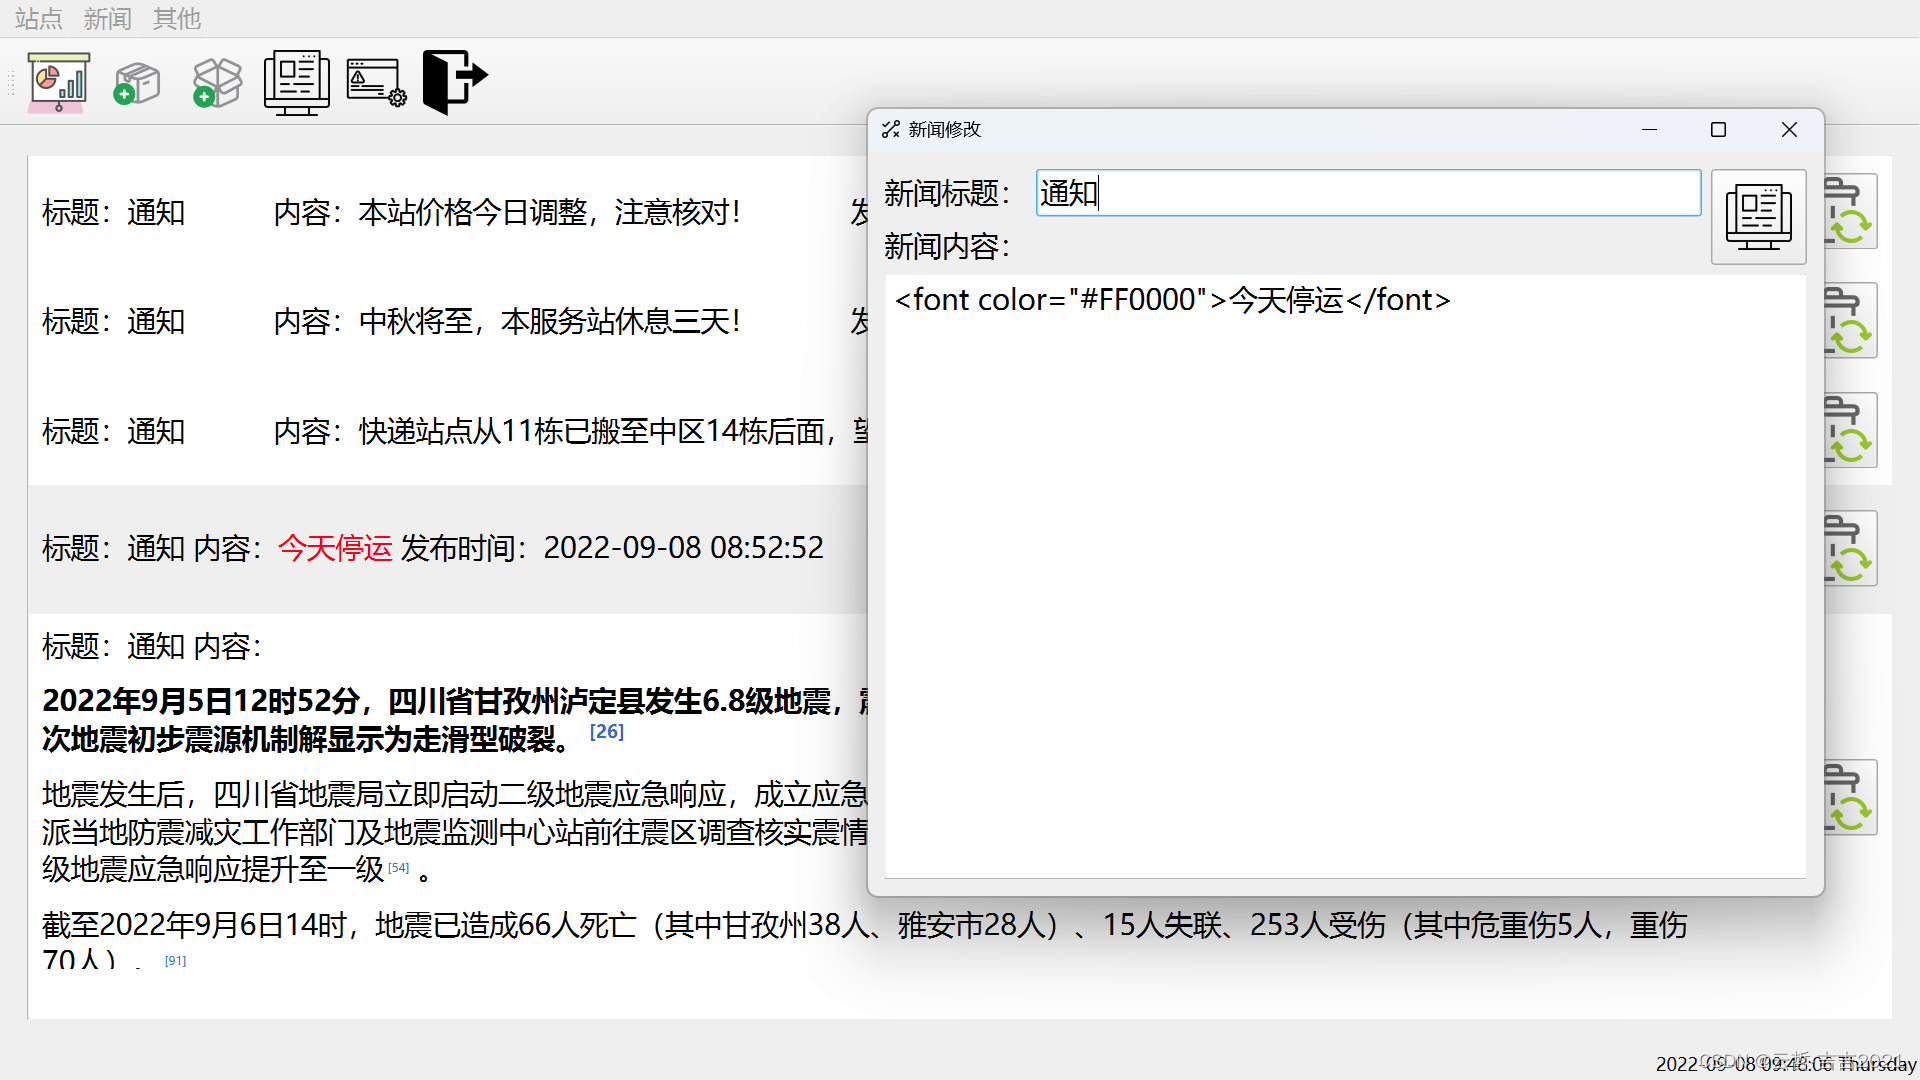Click the exit door toolbar icon
This screenshot has width=1920, height=1080.
(455, 82)
